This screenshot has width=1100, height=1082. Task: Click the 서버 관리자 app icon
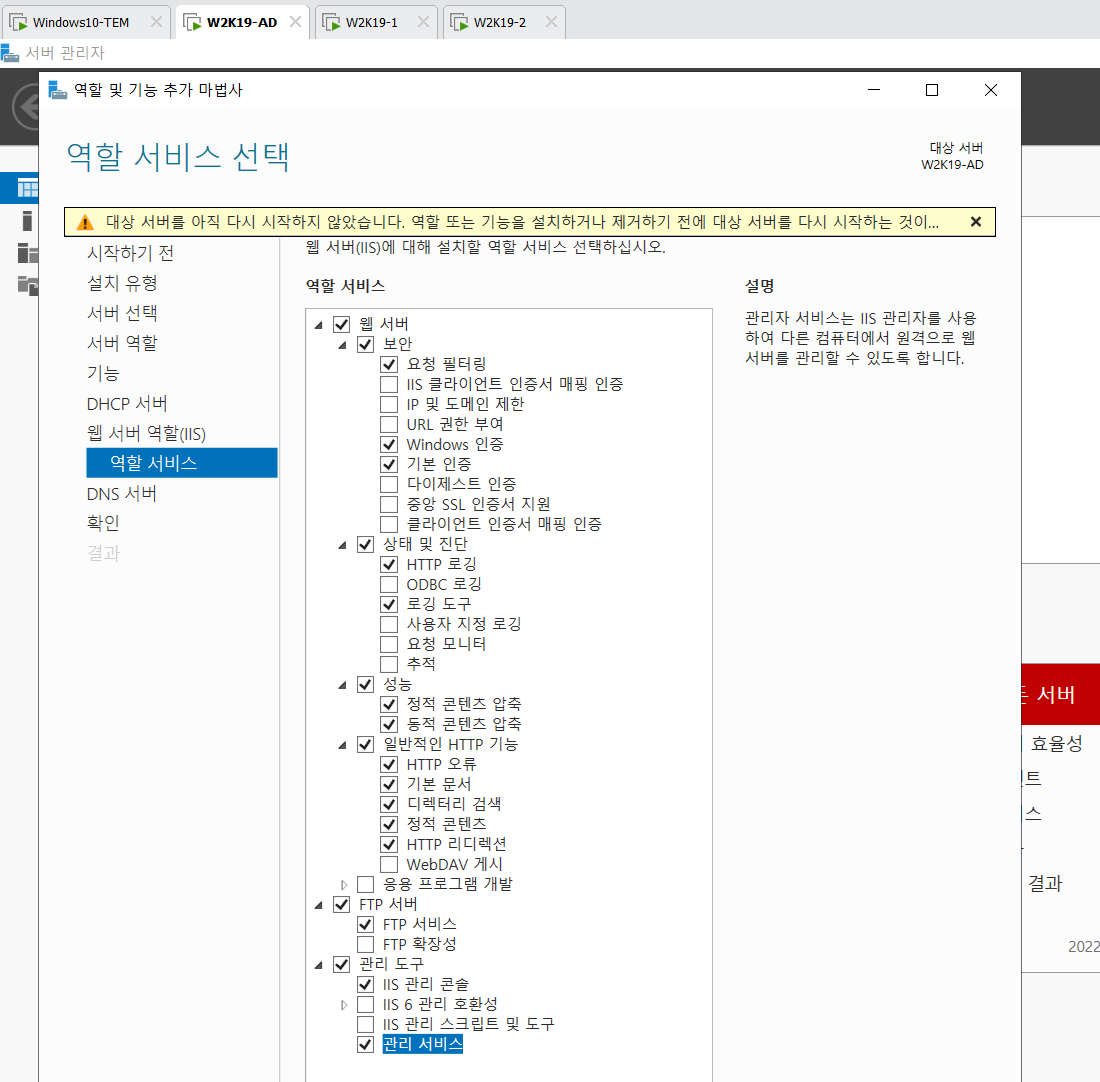[10, 53]
